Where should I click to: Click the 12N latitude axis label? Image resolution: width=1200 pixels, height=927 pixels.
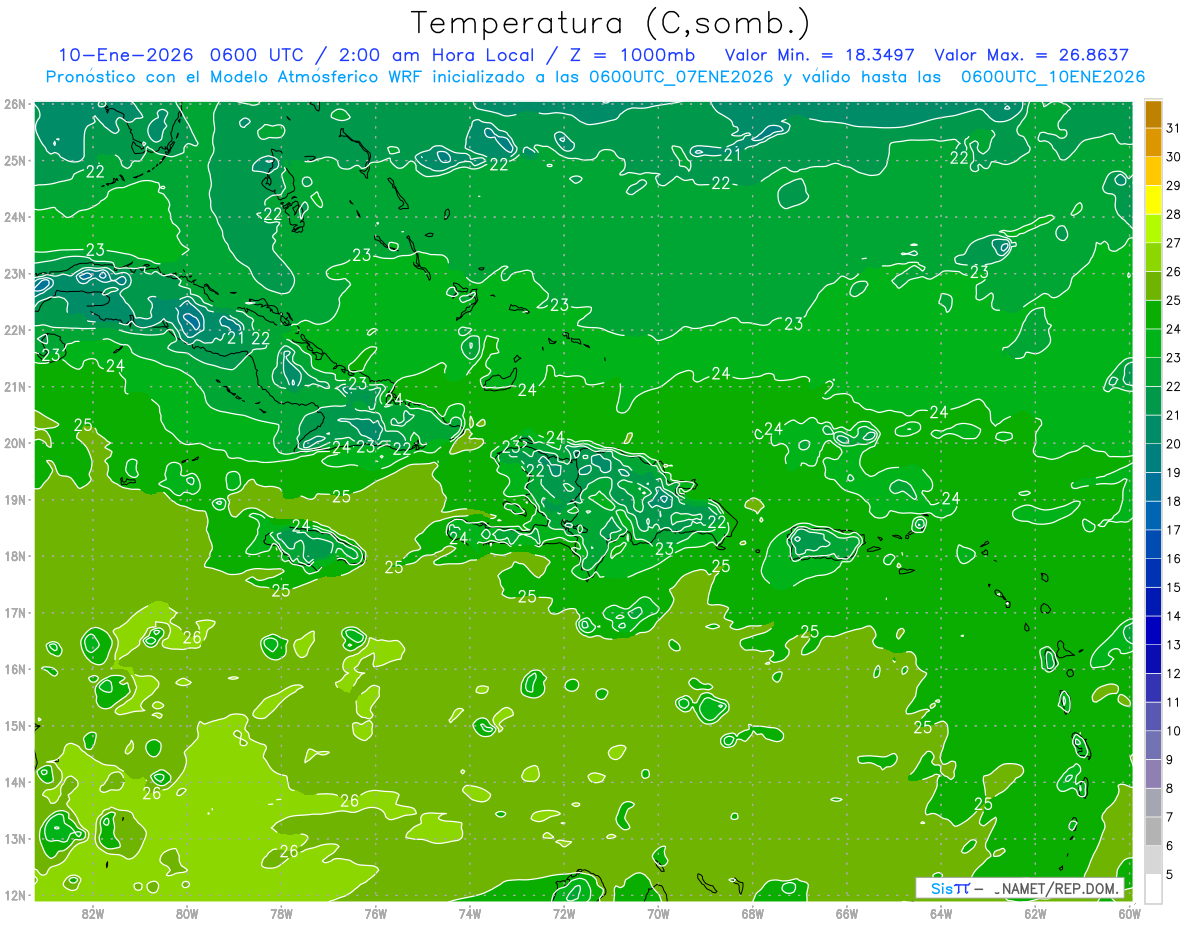click(x=15, y=895)
